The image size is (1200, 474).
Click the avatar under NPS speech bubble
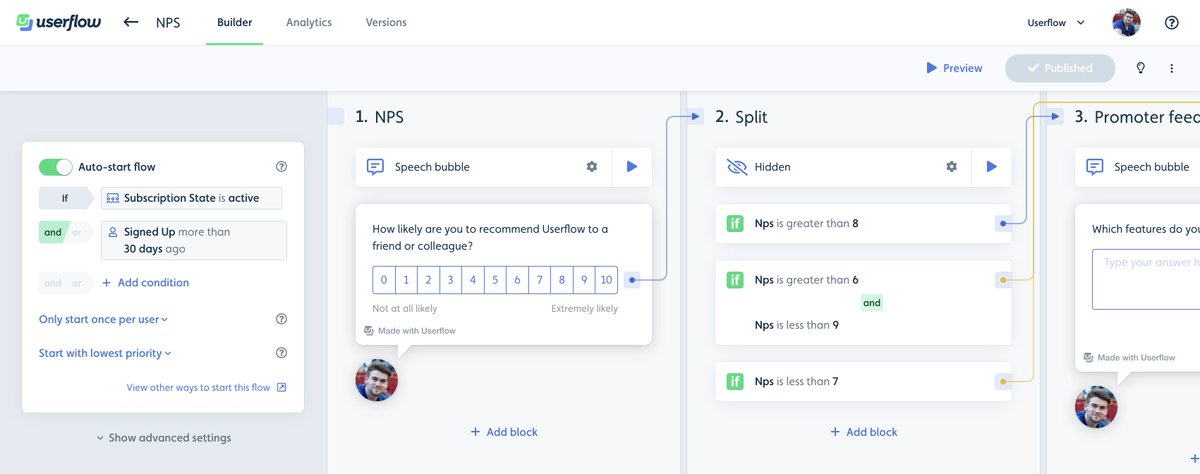pos(377,380)
